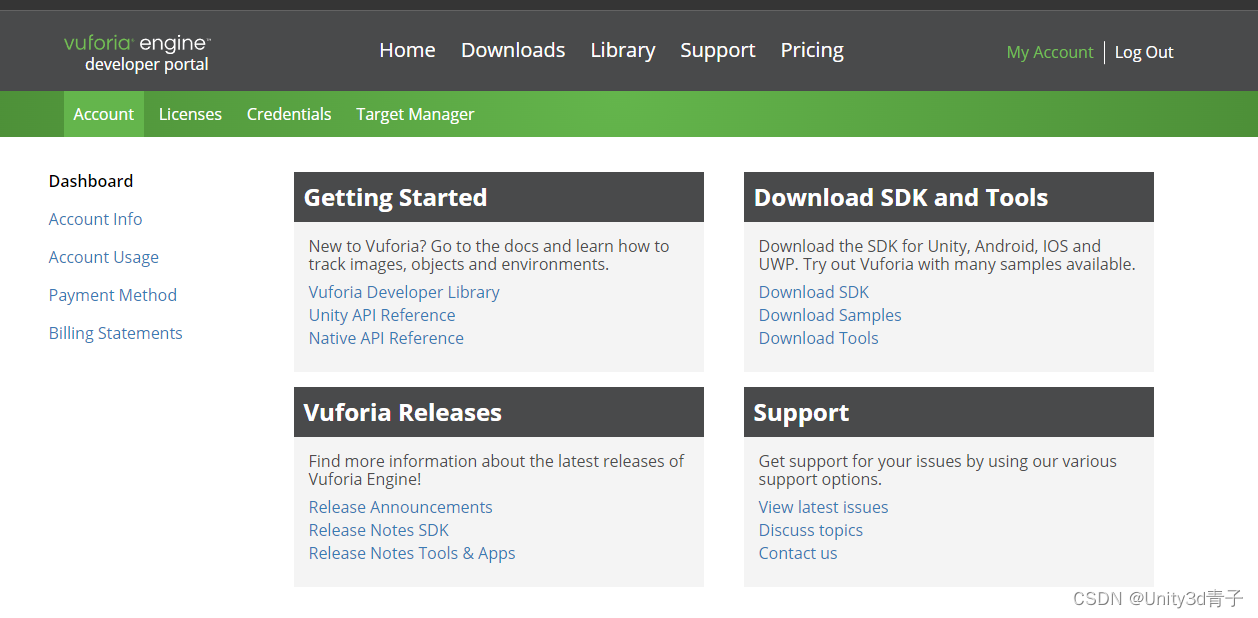This screenshot has width=1258, height=618.
Task: Switch to the Credentials tab
Action: click(289, 114)
